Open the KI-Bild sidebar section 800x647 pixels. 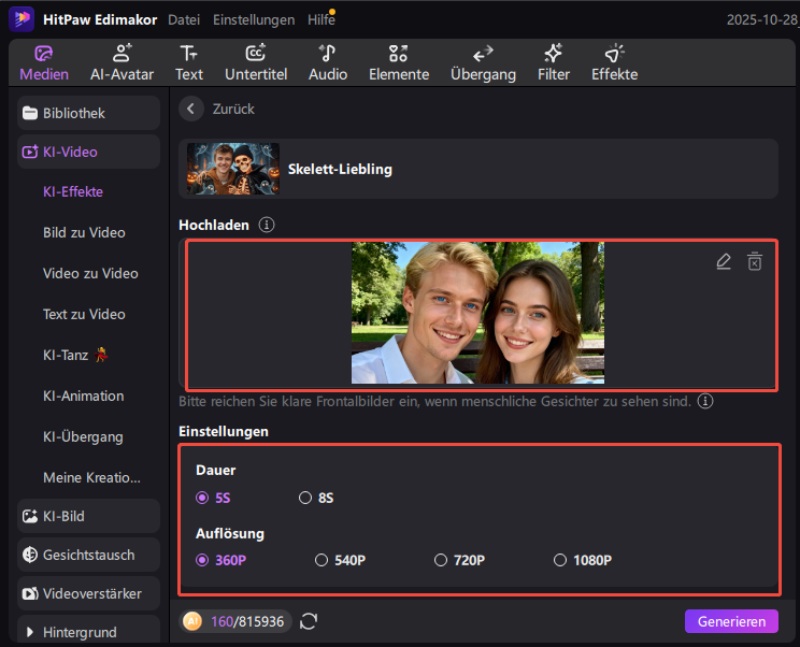coord(88,516)
